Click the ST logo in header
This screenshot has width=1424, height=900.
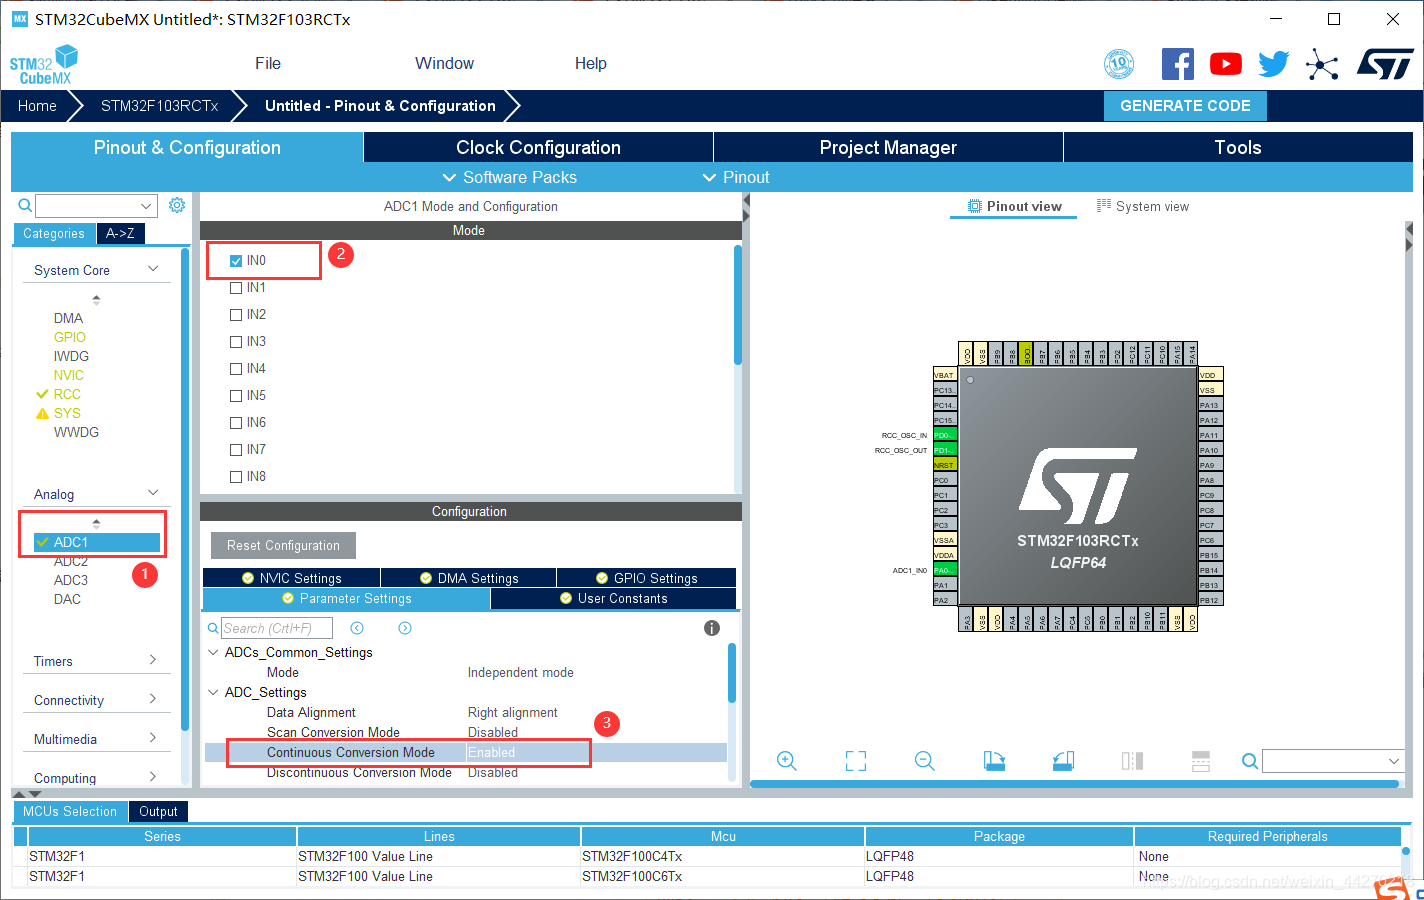tap(1385, 64)
